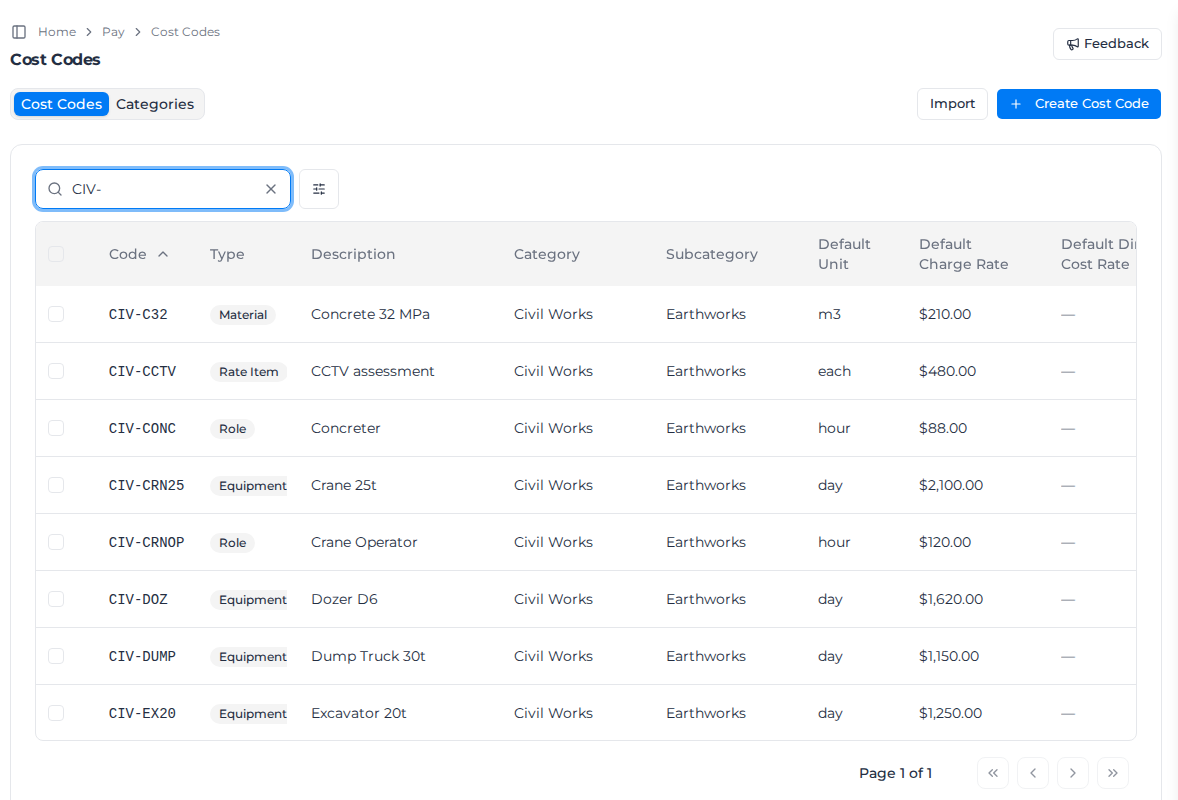Click the Page 1 of 1 label
The width and height of the screenshot is (1178, 800).
[896, 773]
